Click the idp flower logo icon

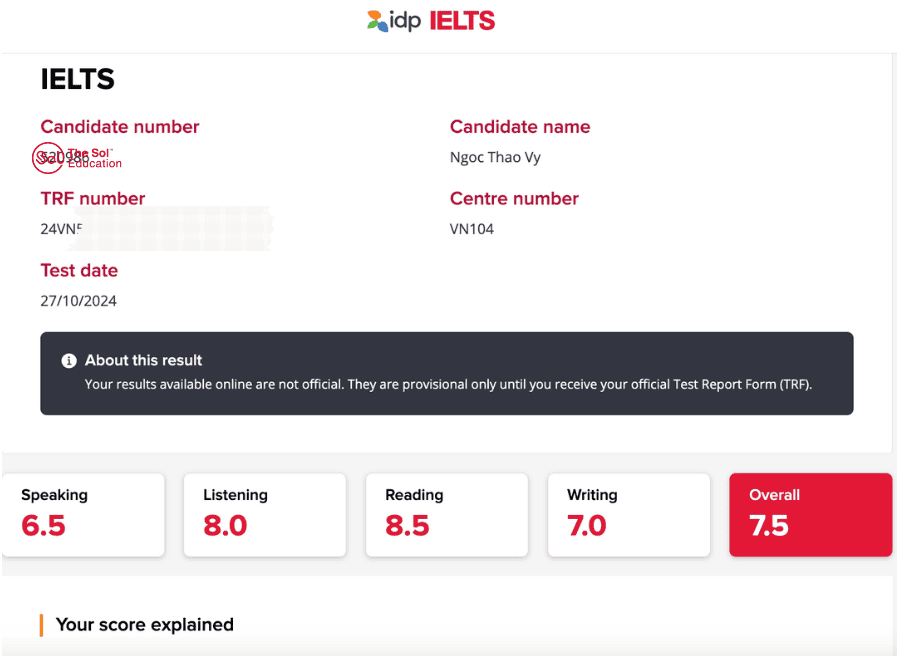(x=377, y=20)
